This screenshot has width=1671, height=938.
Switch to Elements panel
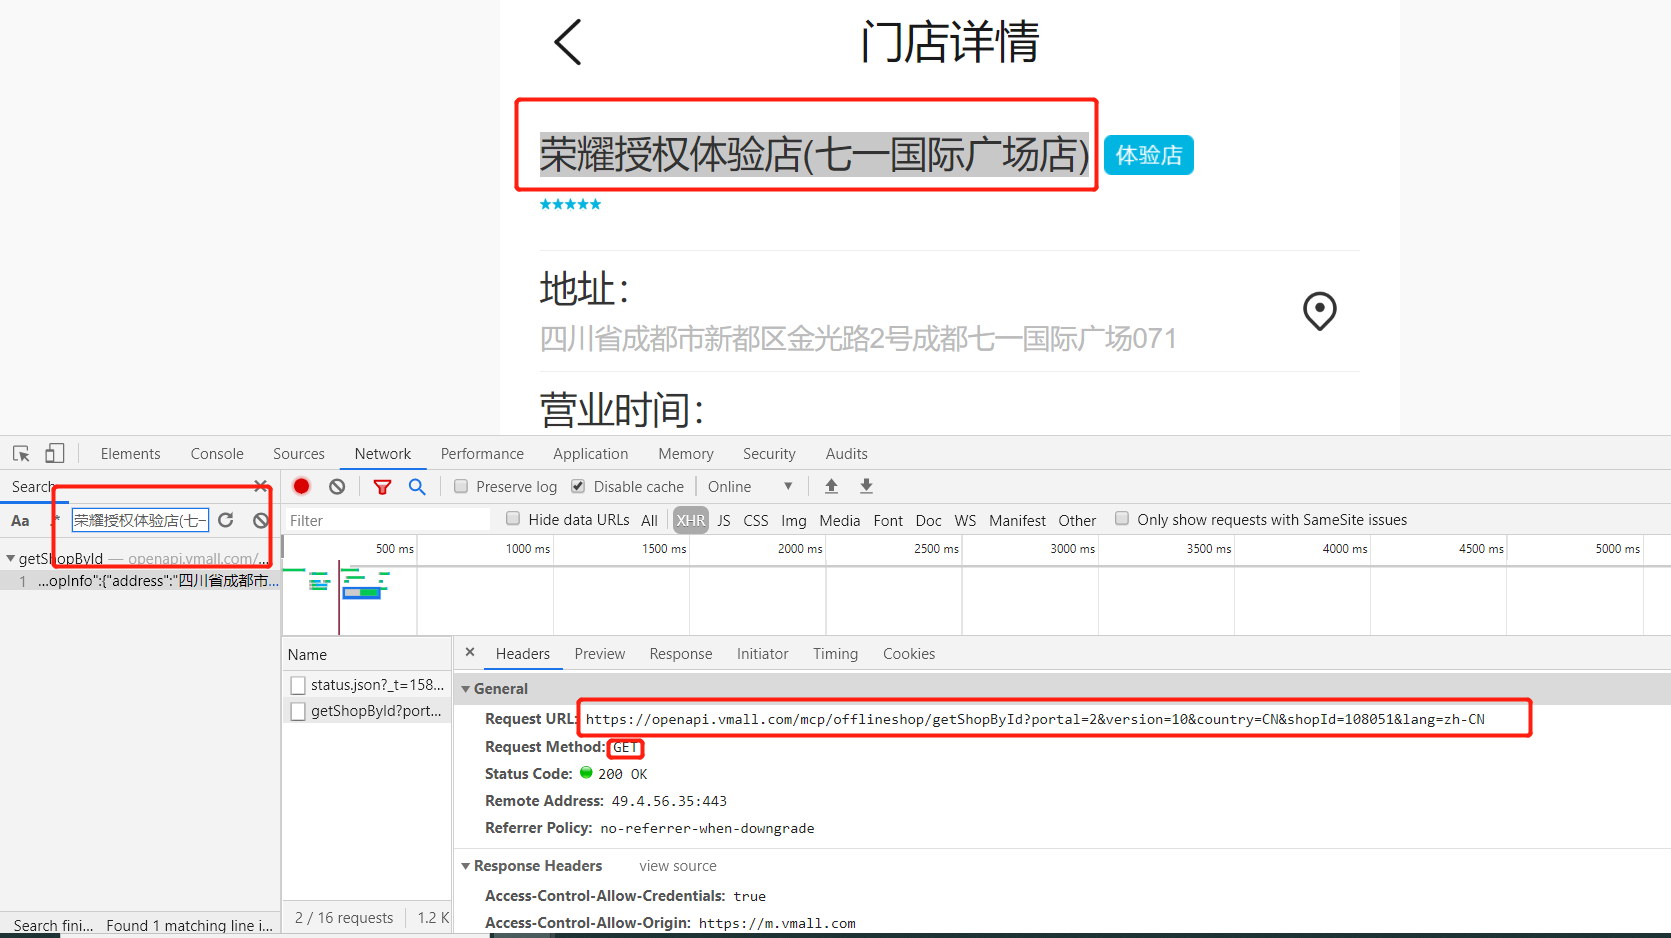point(130,453)
